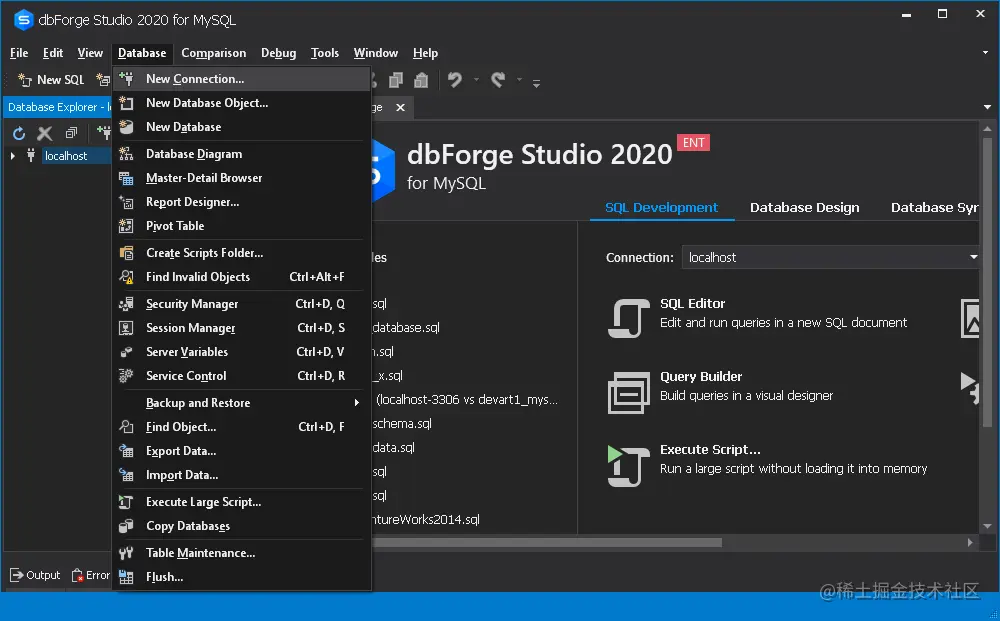Click the Session Manager icon

[x=126, y=328]
